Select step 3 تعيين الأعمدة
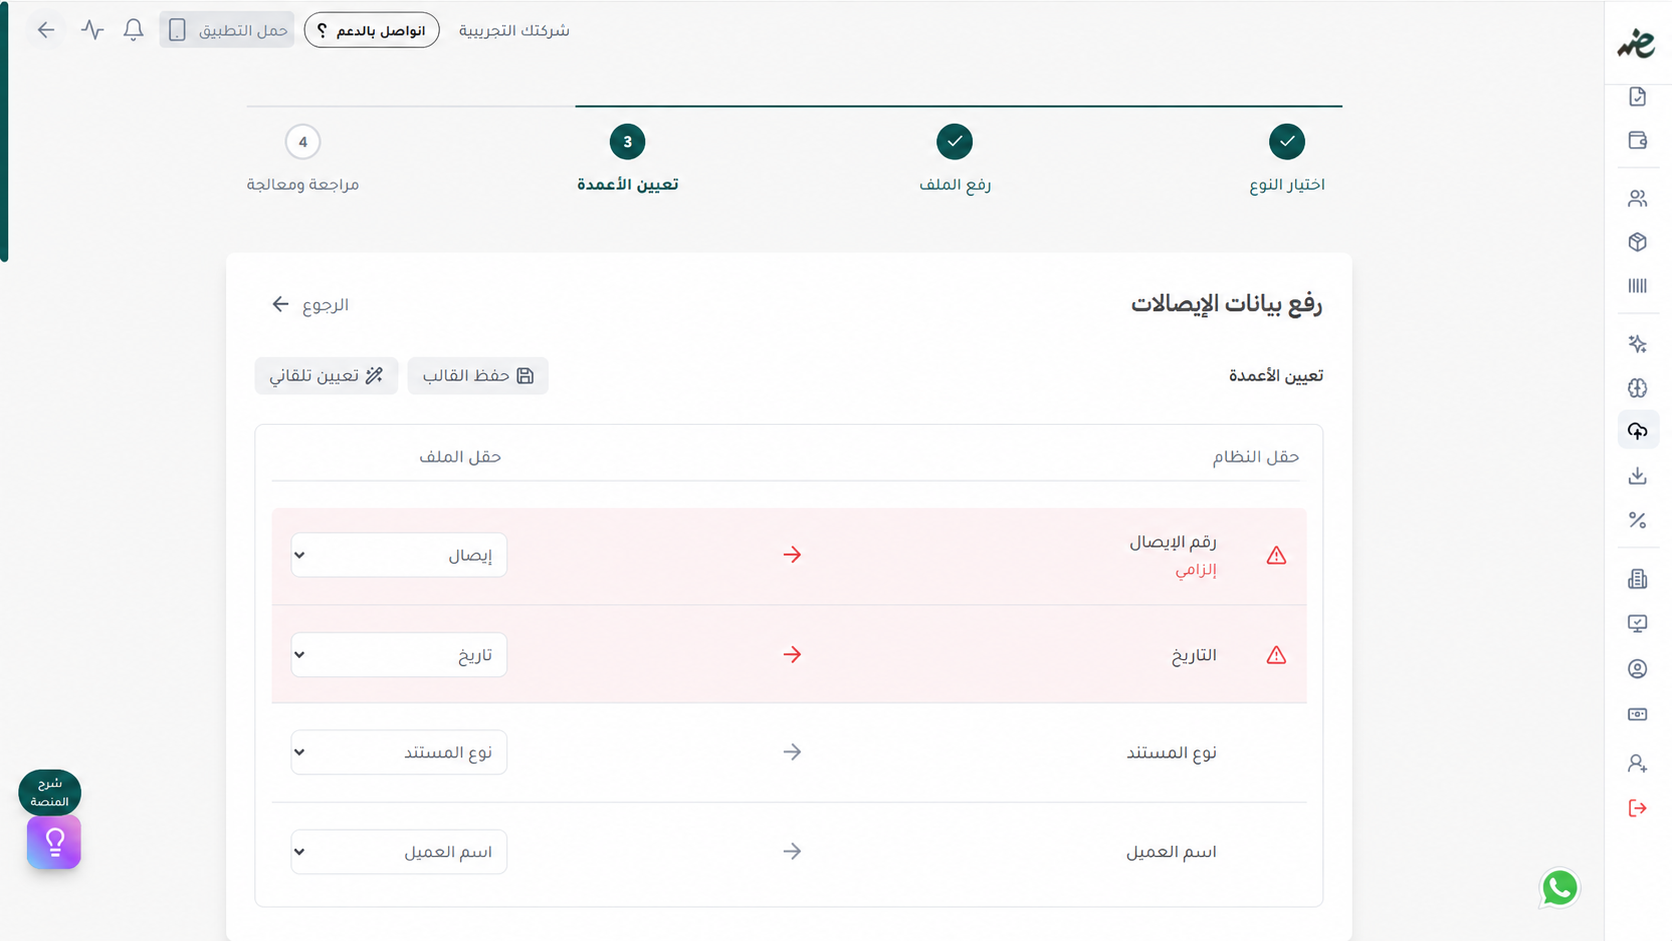The width and height of the screenshot is (1672, 941). [x=627, y=158]
